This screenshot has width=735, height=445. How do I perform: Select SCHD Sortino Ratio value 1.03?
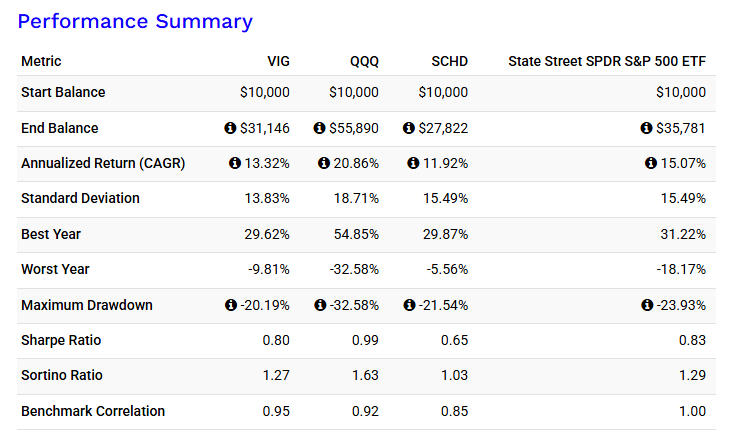pyautogui.click(x=455, y=376)
